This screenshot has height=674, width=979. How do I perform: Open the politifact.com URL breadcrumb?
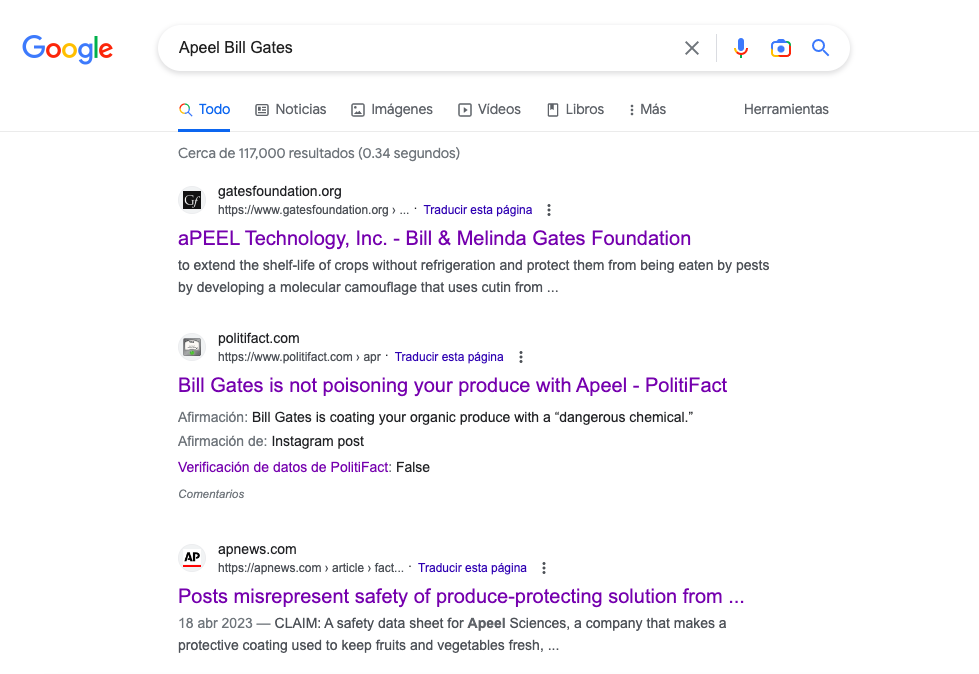tap(299, 357)
